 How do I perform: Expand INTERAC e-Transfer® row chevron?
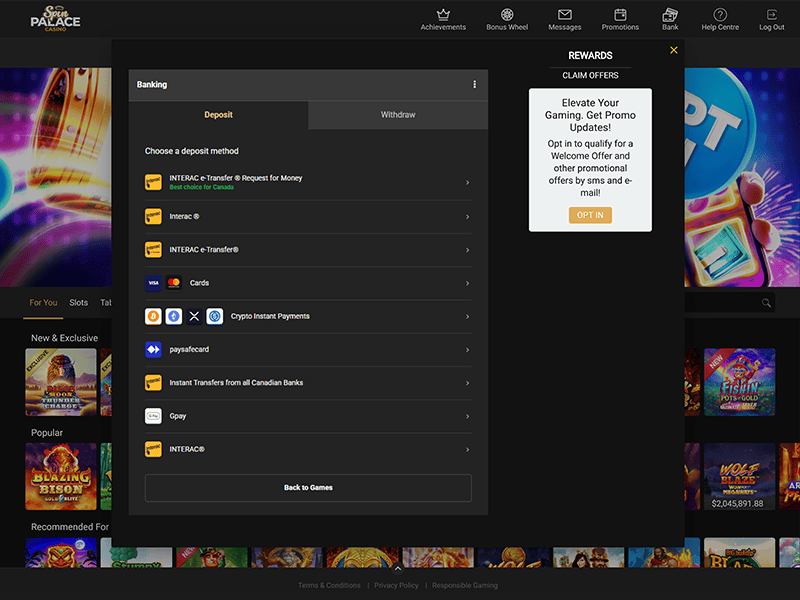(x=467, y=250)
